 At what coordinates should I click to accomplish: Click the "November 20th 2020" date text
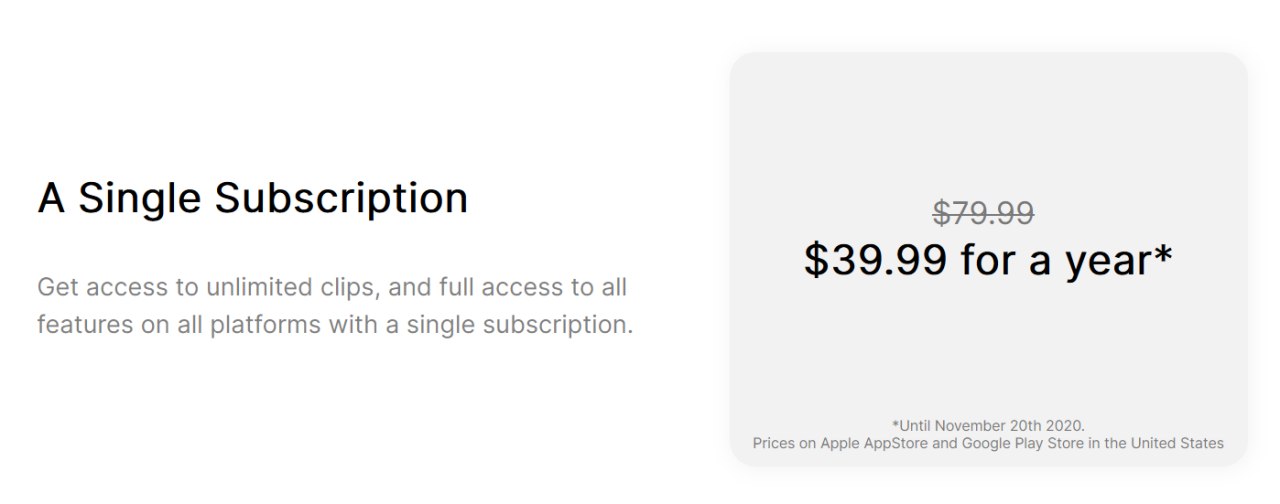pos(1011,425)
